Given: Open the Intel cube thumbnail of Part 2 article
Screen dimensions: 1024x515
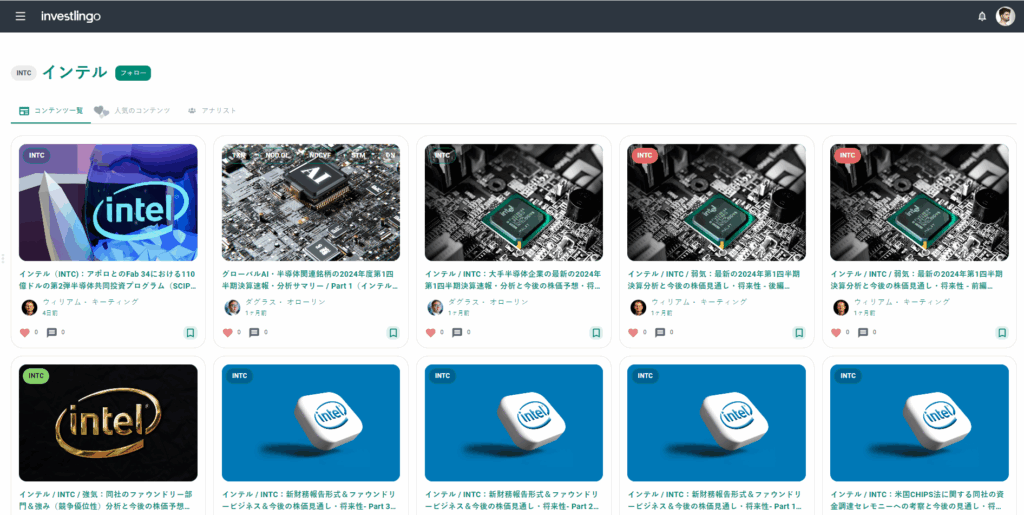Looking at the screenshot, I should click(x=514, y=423).
